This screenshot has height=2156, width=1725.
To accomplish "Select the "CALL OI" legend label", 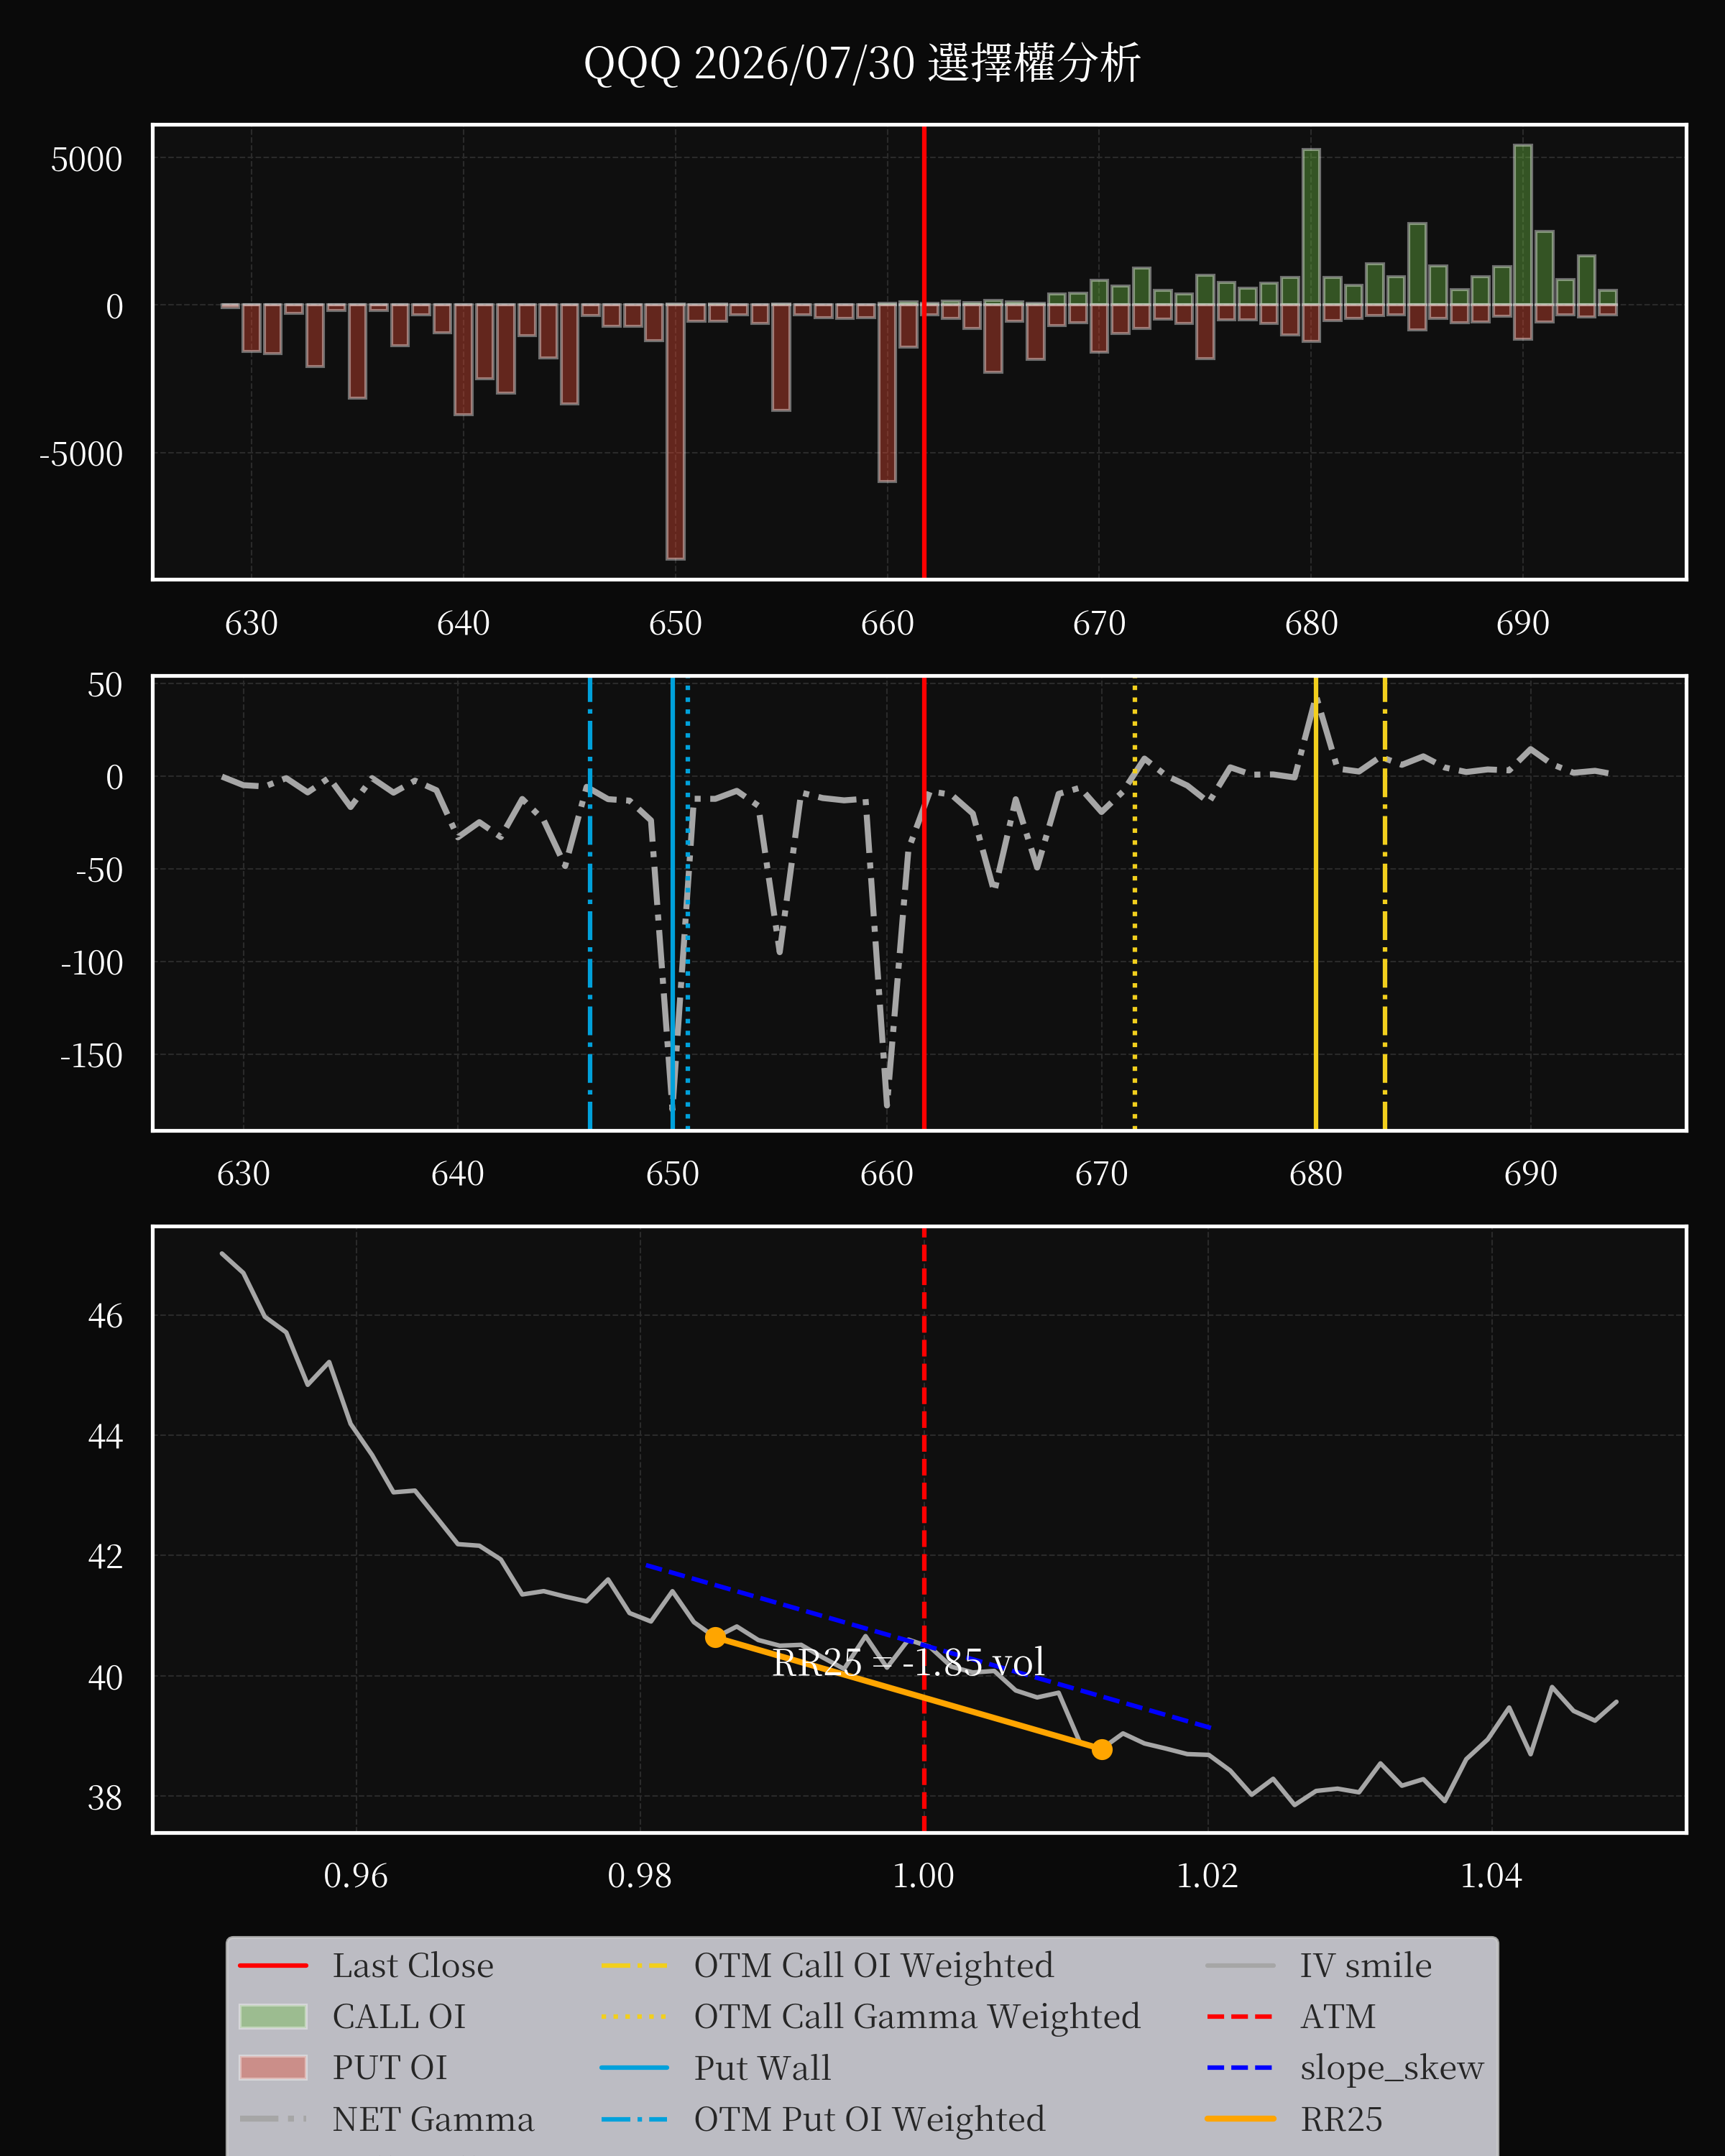I will [399, 2016].
